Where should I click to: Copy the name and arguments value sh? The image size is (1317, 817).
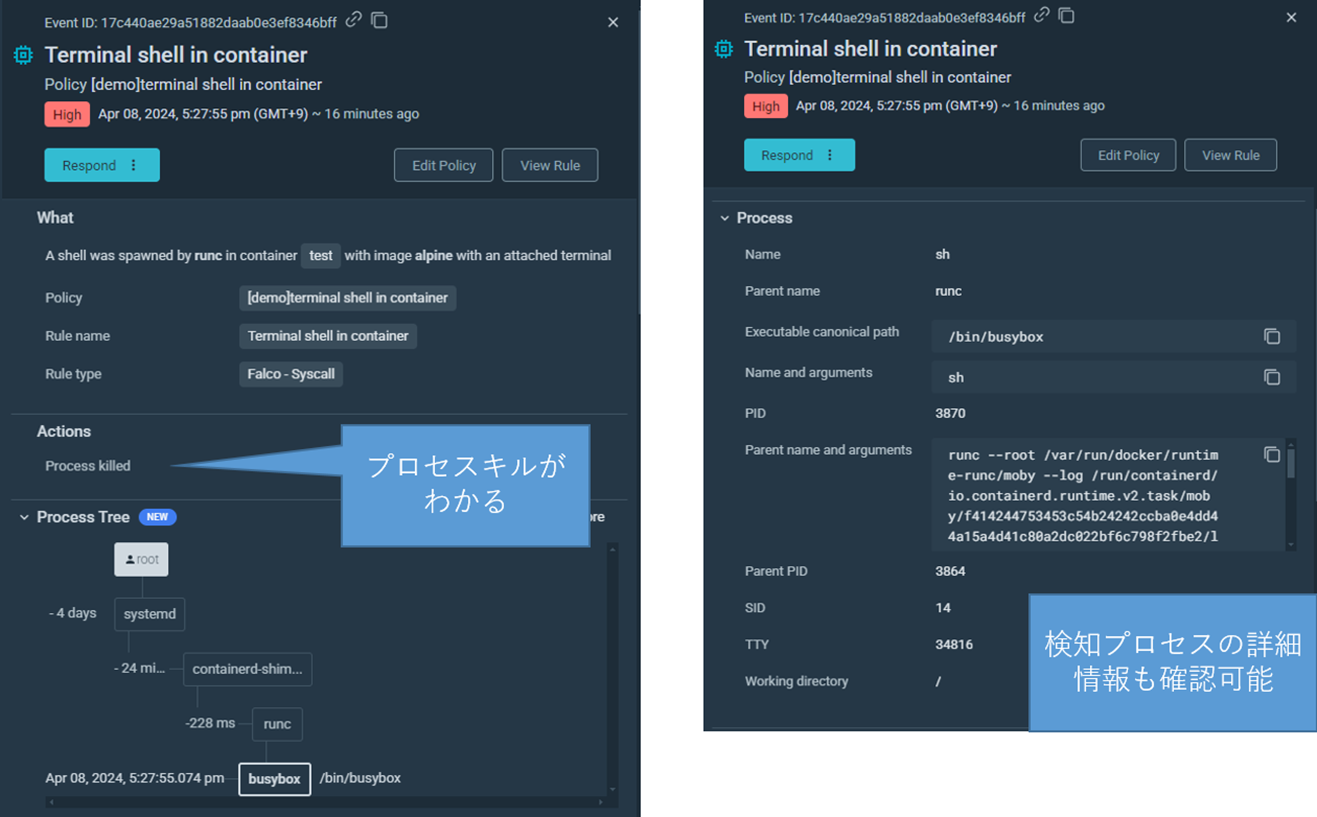(1272, 377)
